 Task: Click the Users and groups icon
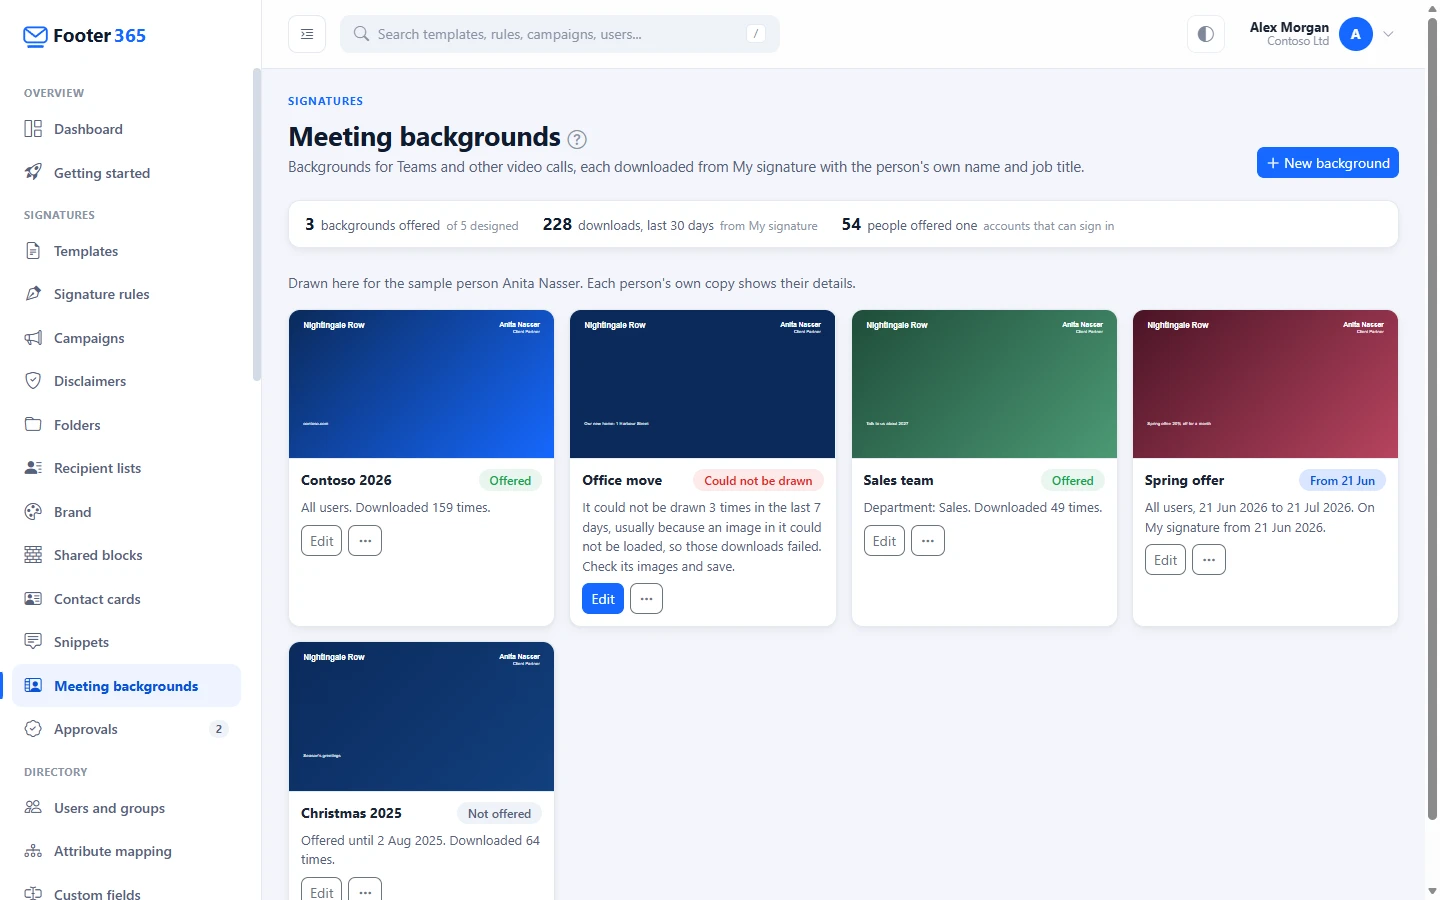coord(33,808)
